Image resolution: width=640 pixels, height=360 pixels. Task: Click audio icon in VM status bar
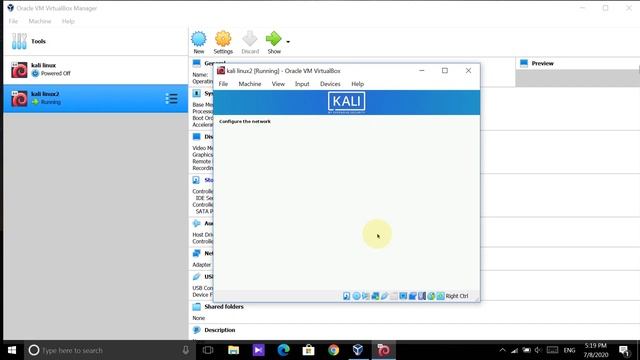click(366, 296)
